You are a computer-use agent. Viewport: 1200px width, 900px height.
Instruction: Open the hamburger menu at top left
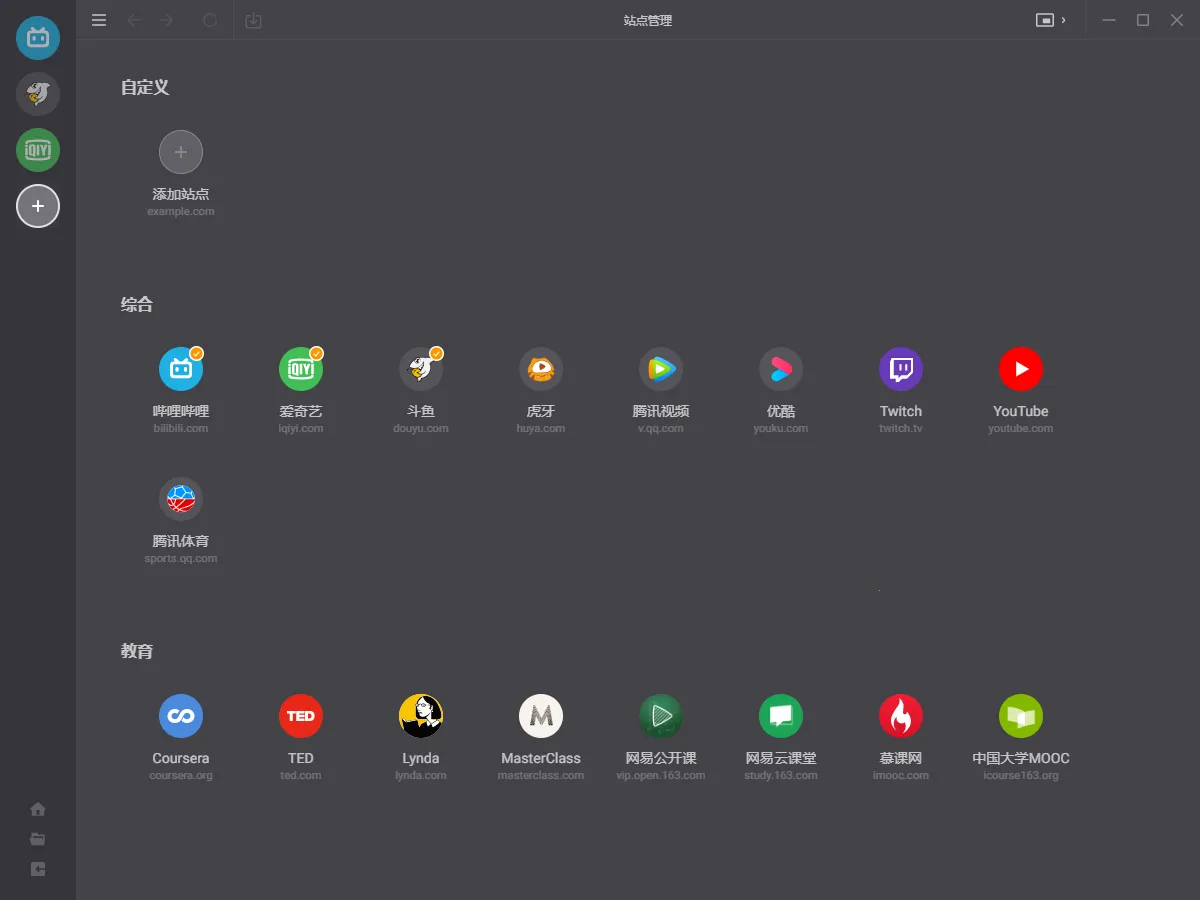pyautogui.click(x=98, y=20)
